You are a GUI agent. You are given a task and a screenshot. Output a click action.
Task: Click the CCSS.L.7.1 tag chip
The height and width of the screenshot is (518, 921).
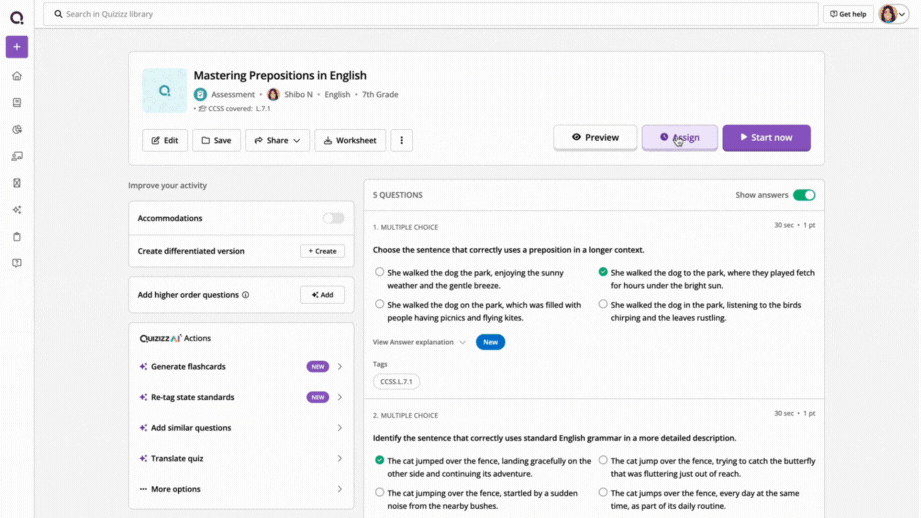396,382
